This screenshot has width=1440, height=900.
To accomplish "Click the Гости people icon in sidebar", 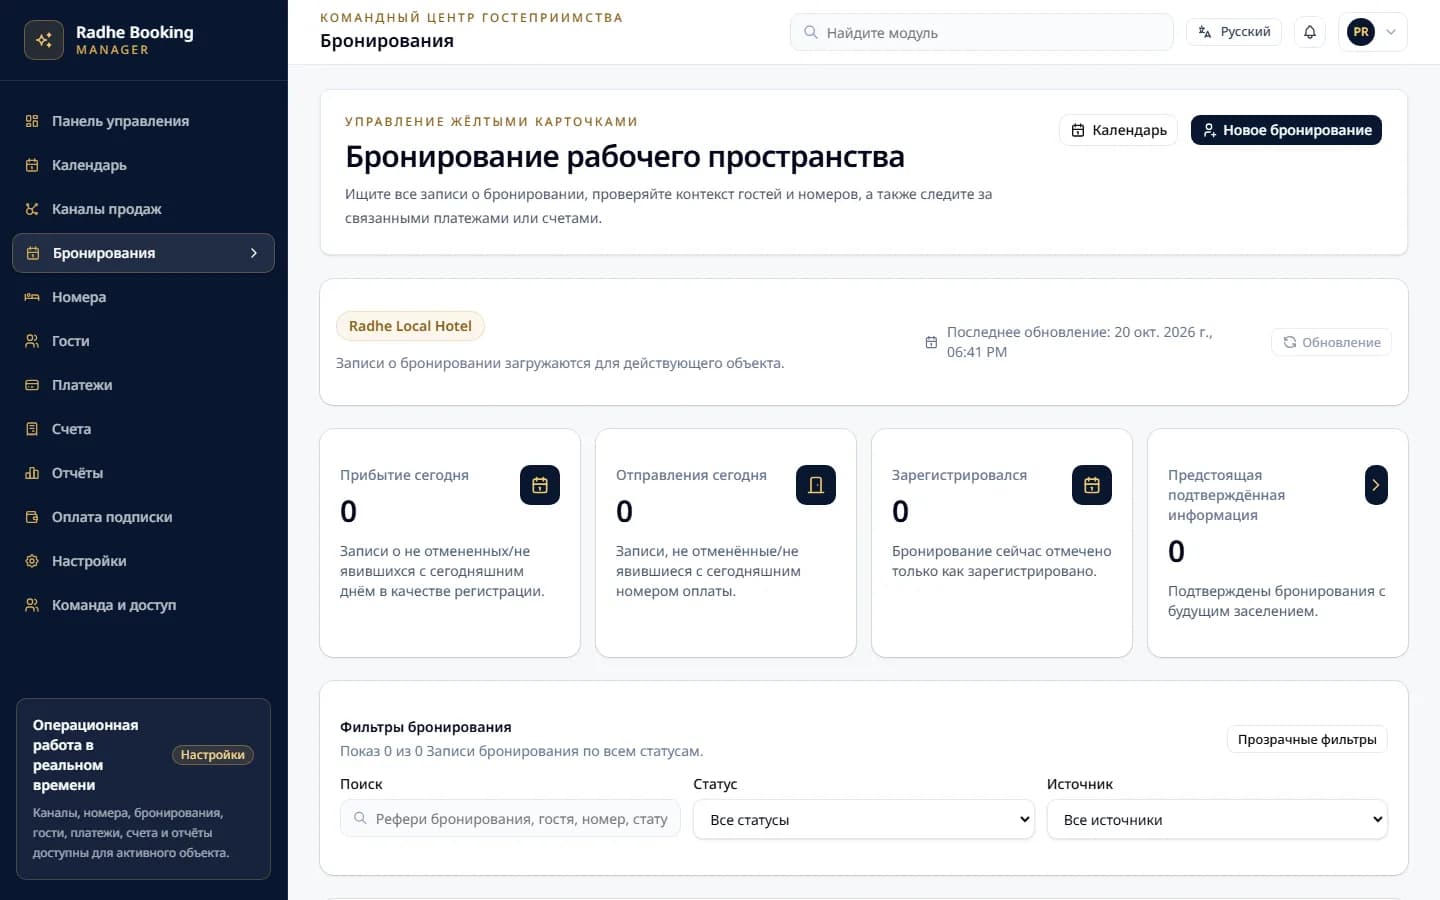I will 32,341.
